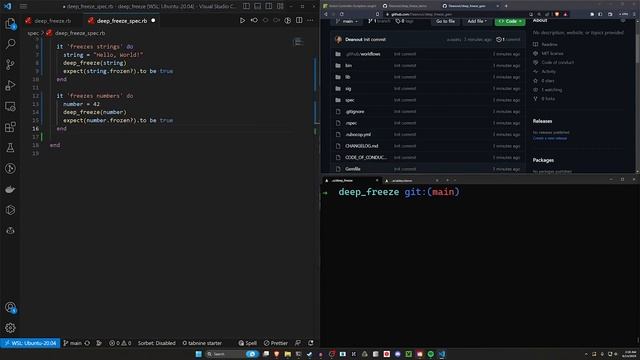Screen dimensions: 640x360
Task: Click Sorbet: Disabled in status bar
Action: (156, 343)
